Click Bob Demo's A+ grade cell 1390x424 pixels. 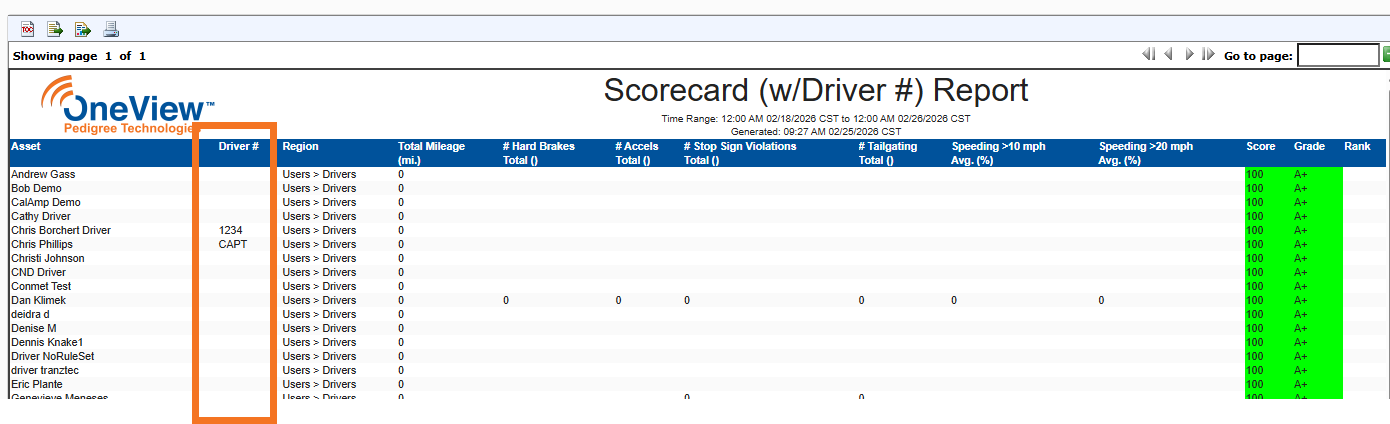1301,188
